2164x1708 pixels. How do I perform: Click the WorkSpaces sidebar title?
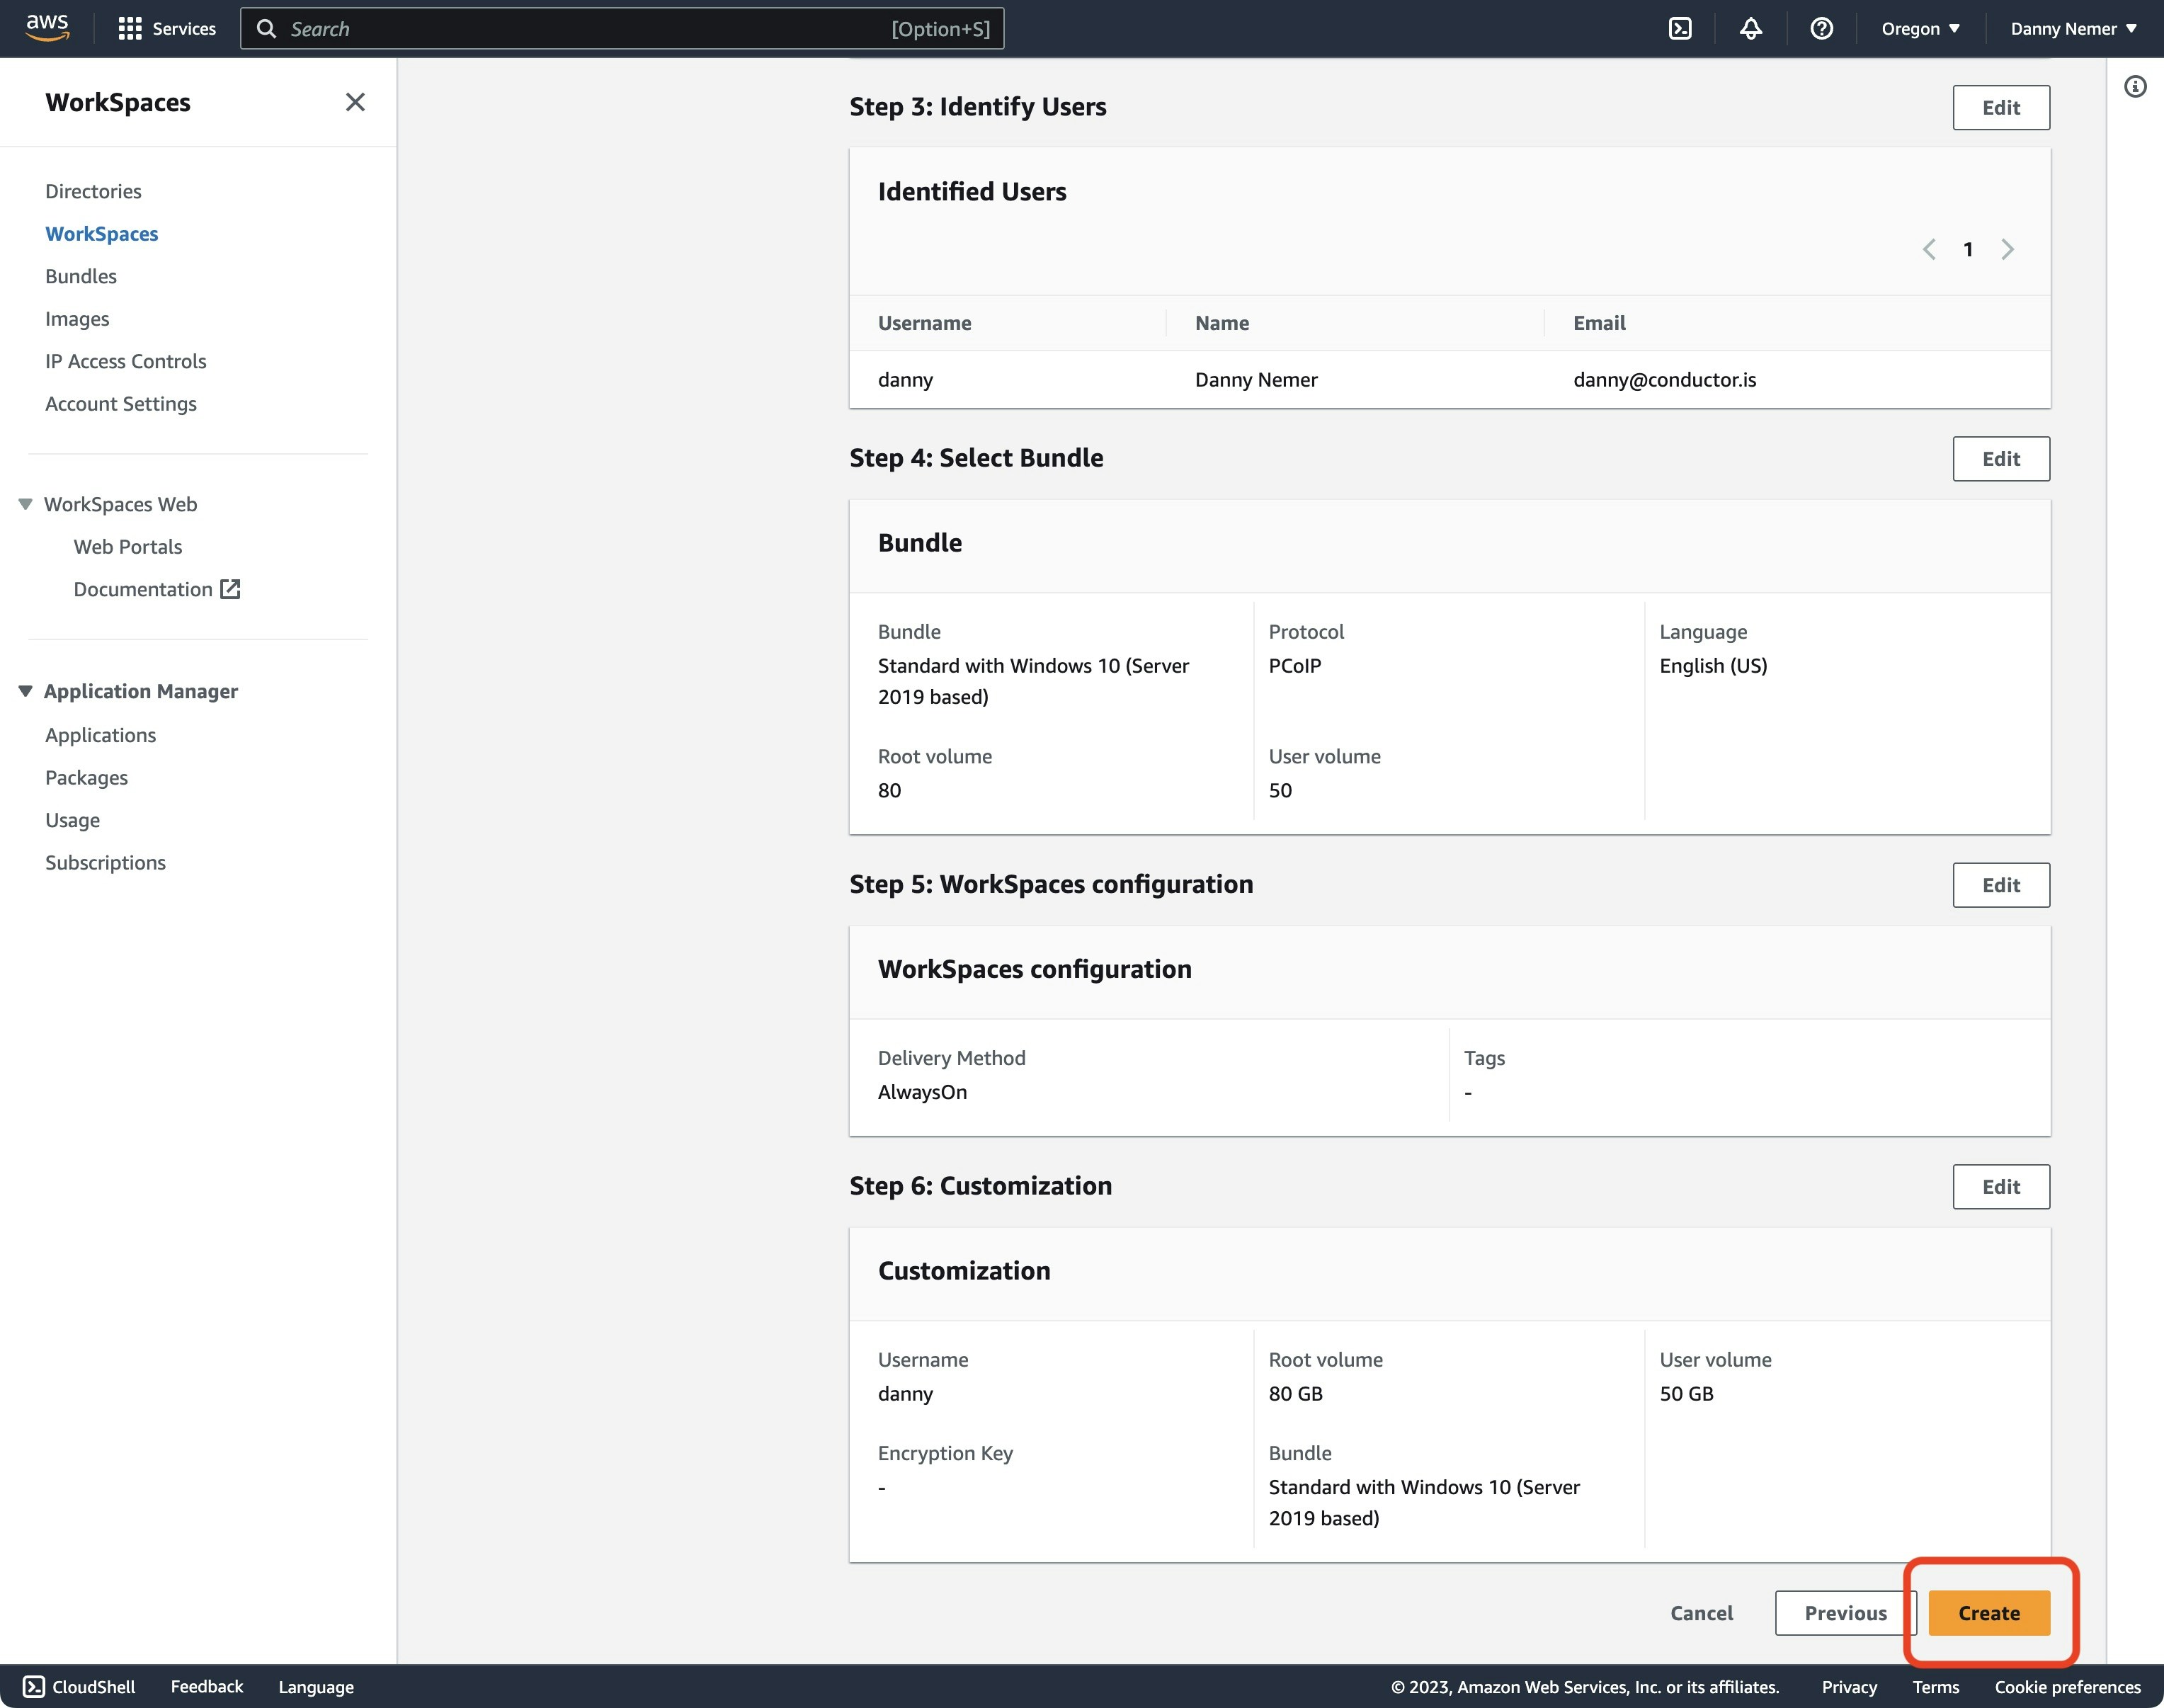118,102
